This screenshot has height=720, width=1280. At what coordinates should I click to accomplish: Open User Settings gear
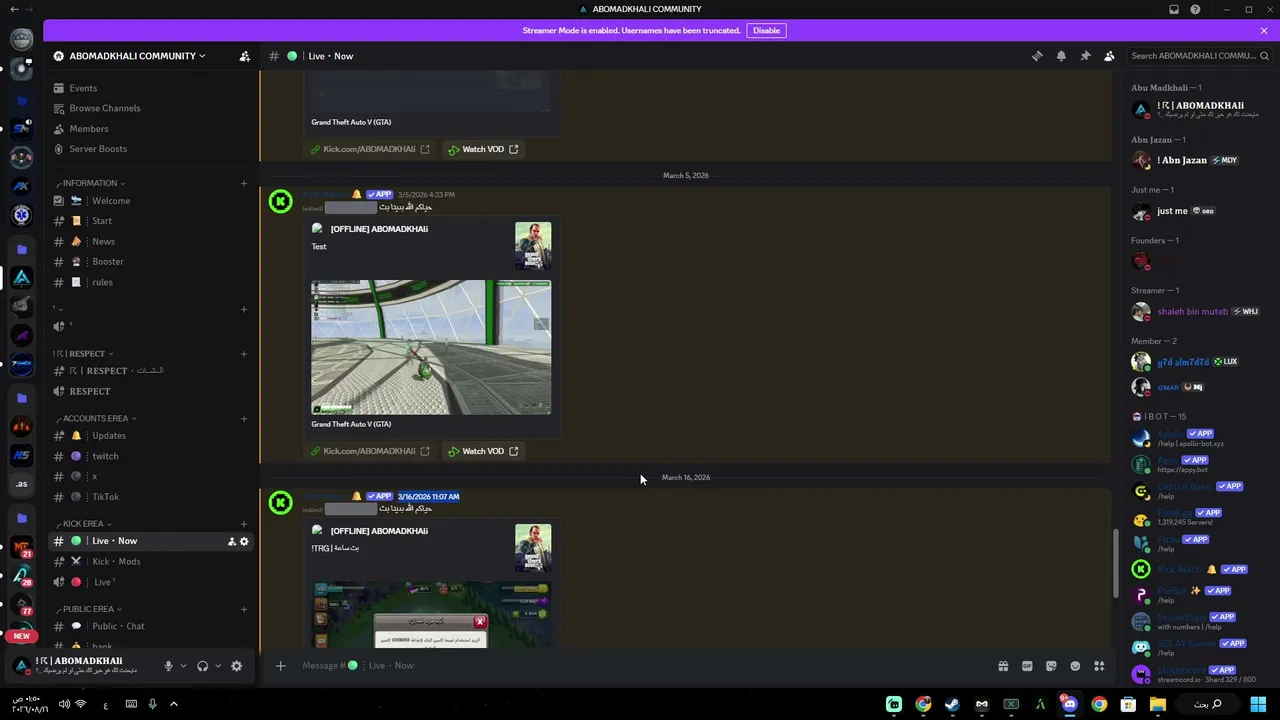click(237, 666)
